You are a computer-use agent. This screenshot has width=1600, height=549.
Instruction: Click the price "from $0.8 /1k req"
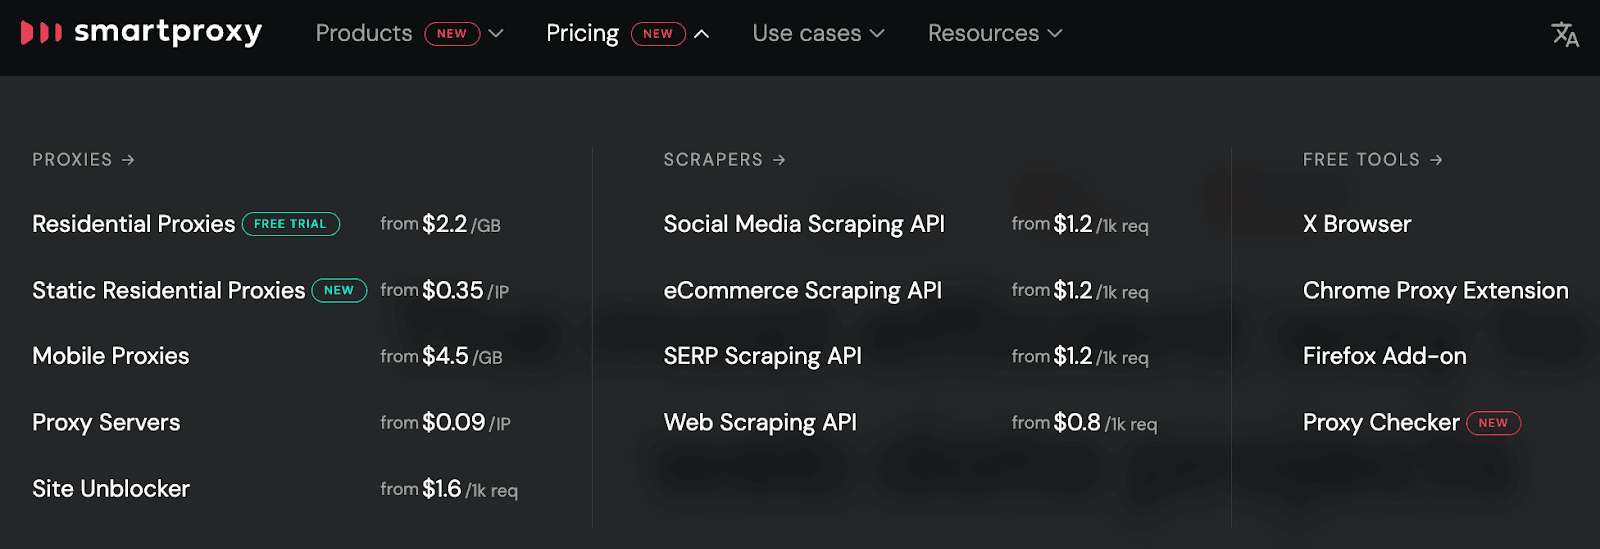coord(1084,423)
